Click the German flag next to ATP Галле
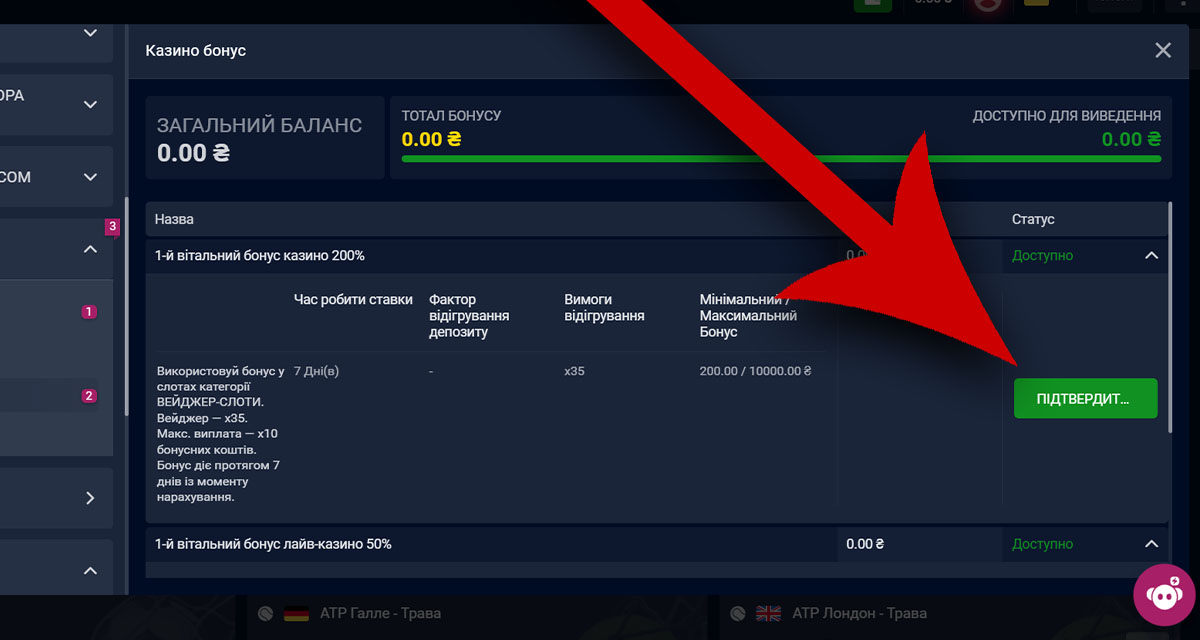Viewport: 1200px width, 640px height. tap(296, 613)
